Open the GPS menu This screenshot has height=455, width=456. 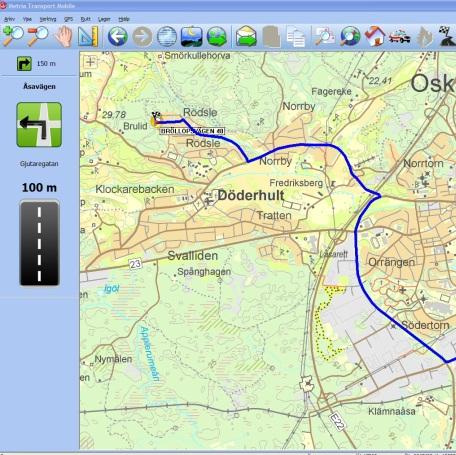pyautogui.click(x=68, y=19)
